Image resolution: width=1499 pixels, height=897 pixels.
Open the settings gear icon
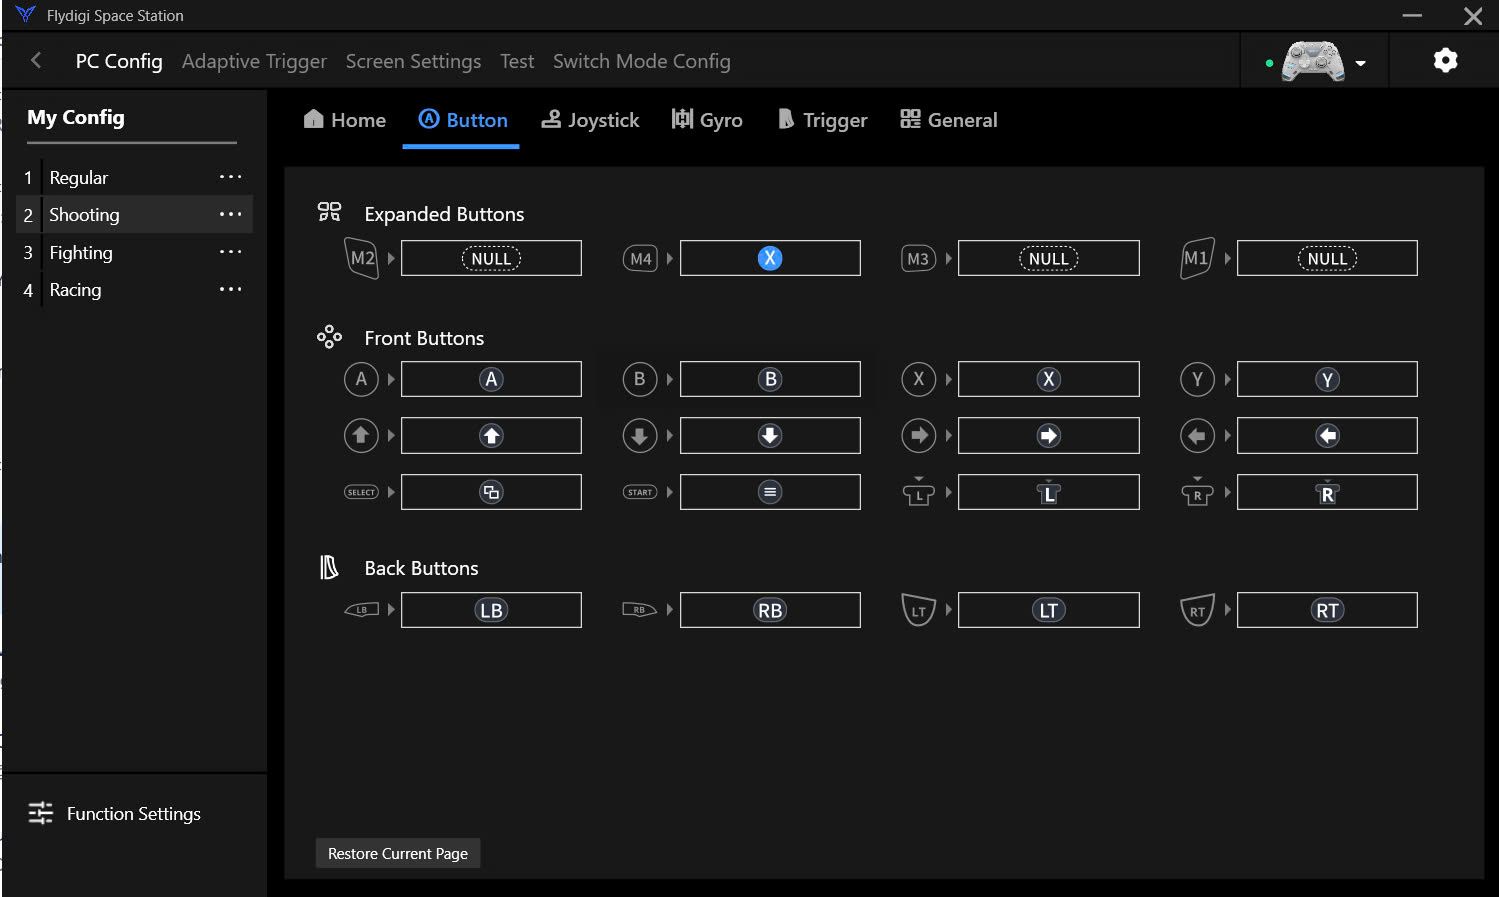point(1445,61)
